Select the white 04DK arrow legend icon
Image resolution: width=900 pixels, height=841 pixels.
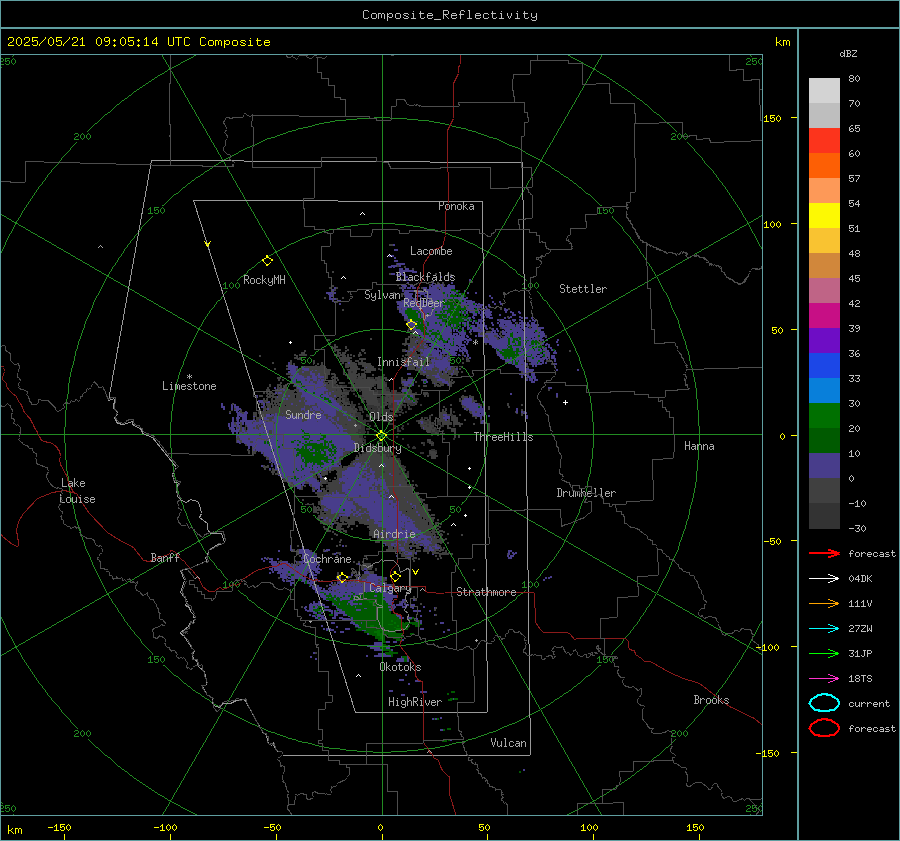pyautogui.click(x=824, y=578)
